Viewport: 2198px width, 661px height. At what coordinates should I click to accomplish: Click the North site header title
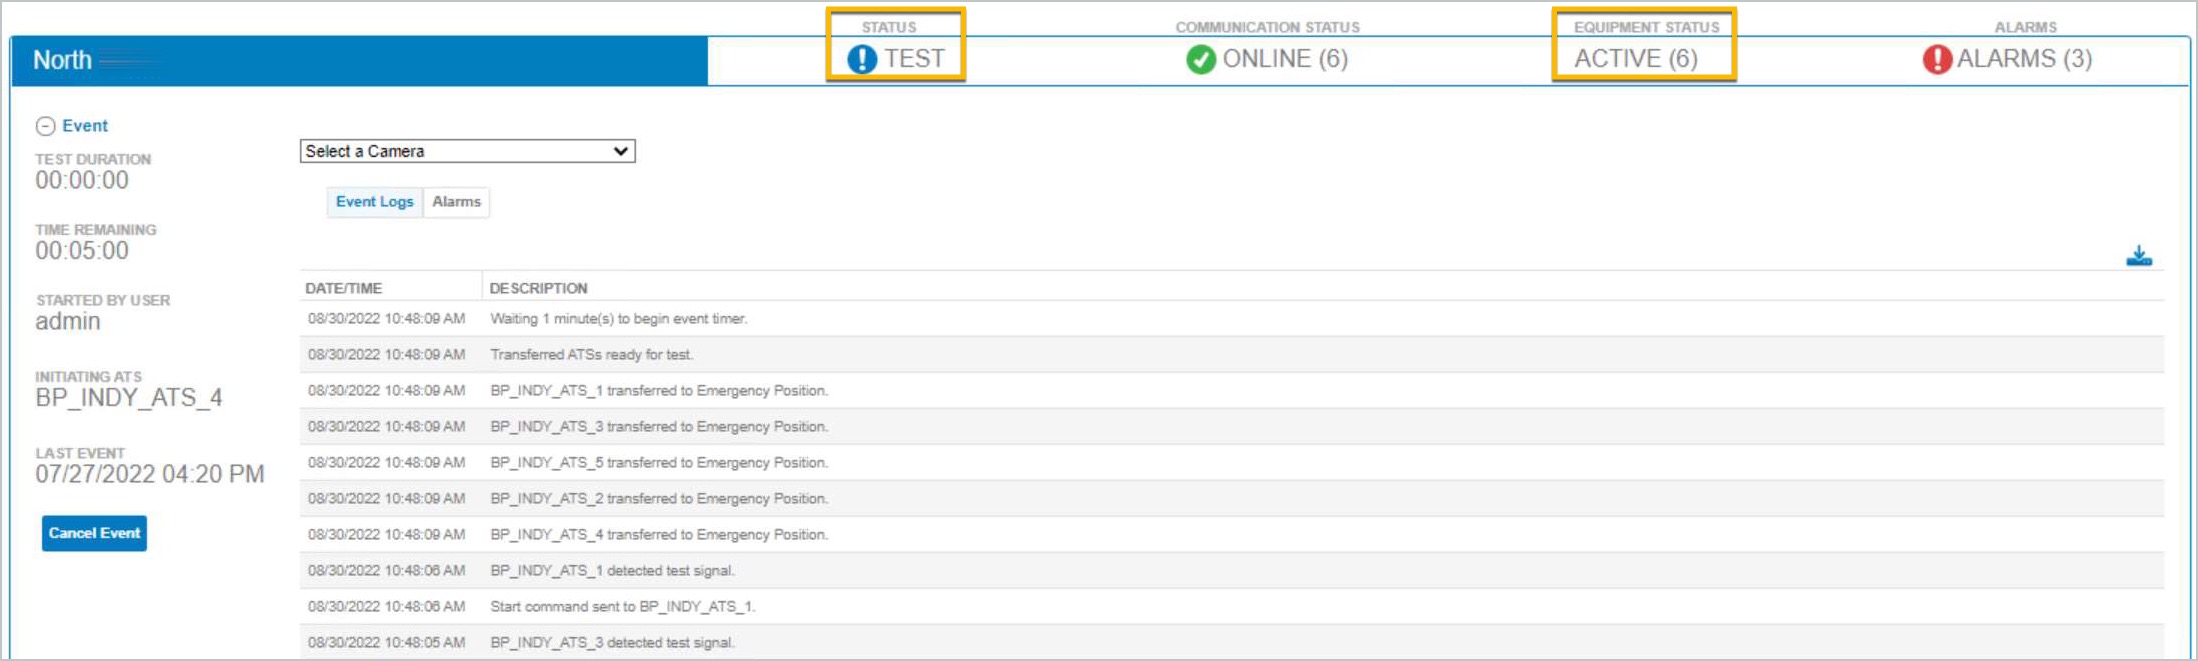(62, 60)
